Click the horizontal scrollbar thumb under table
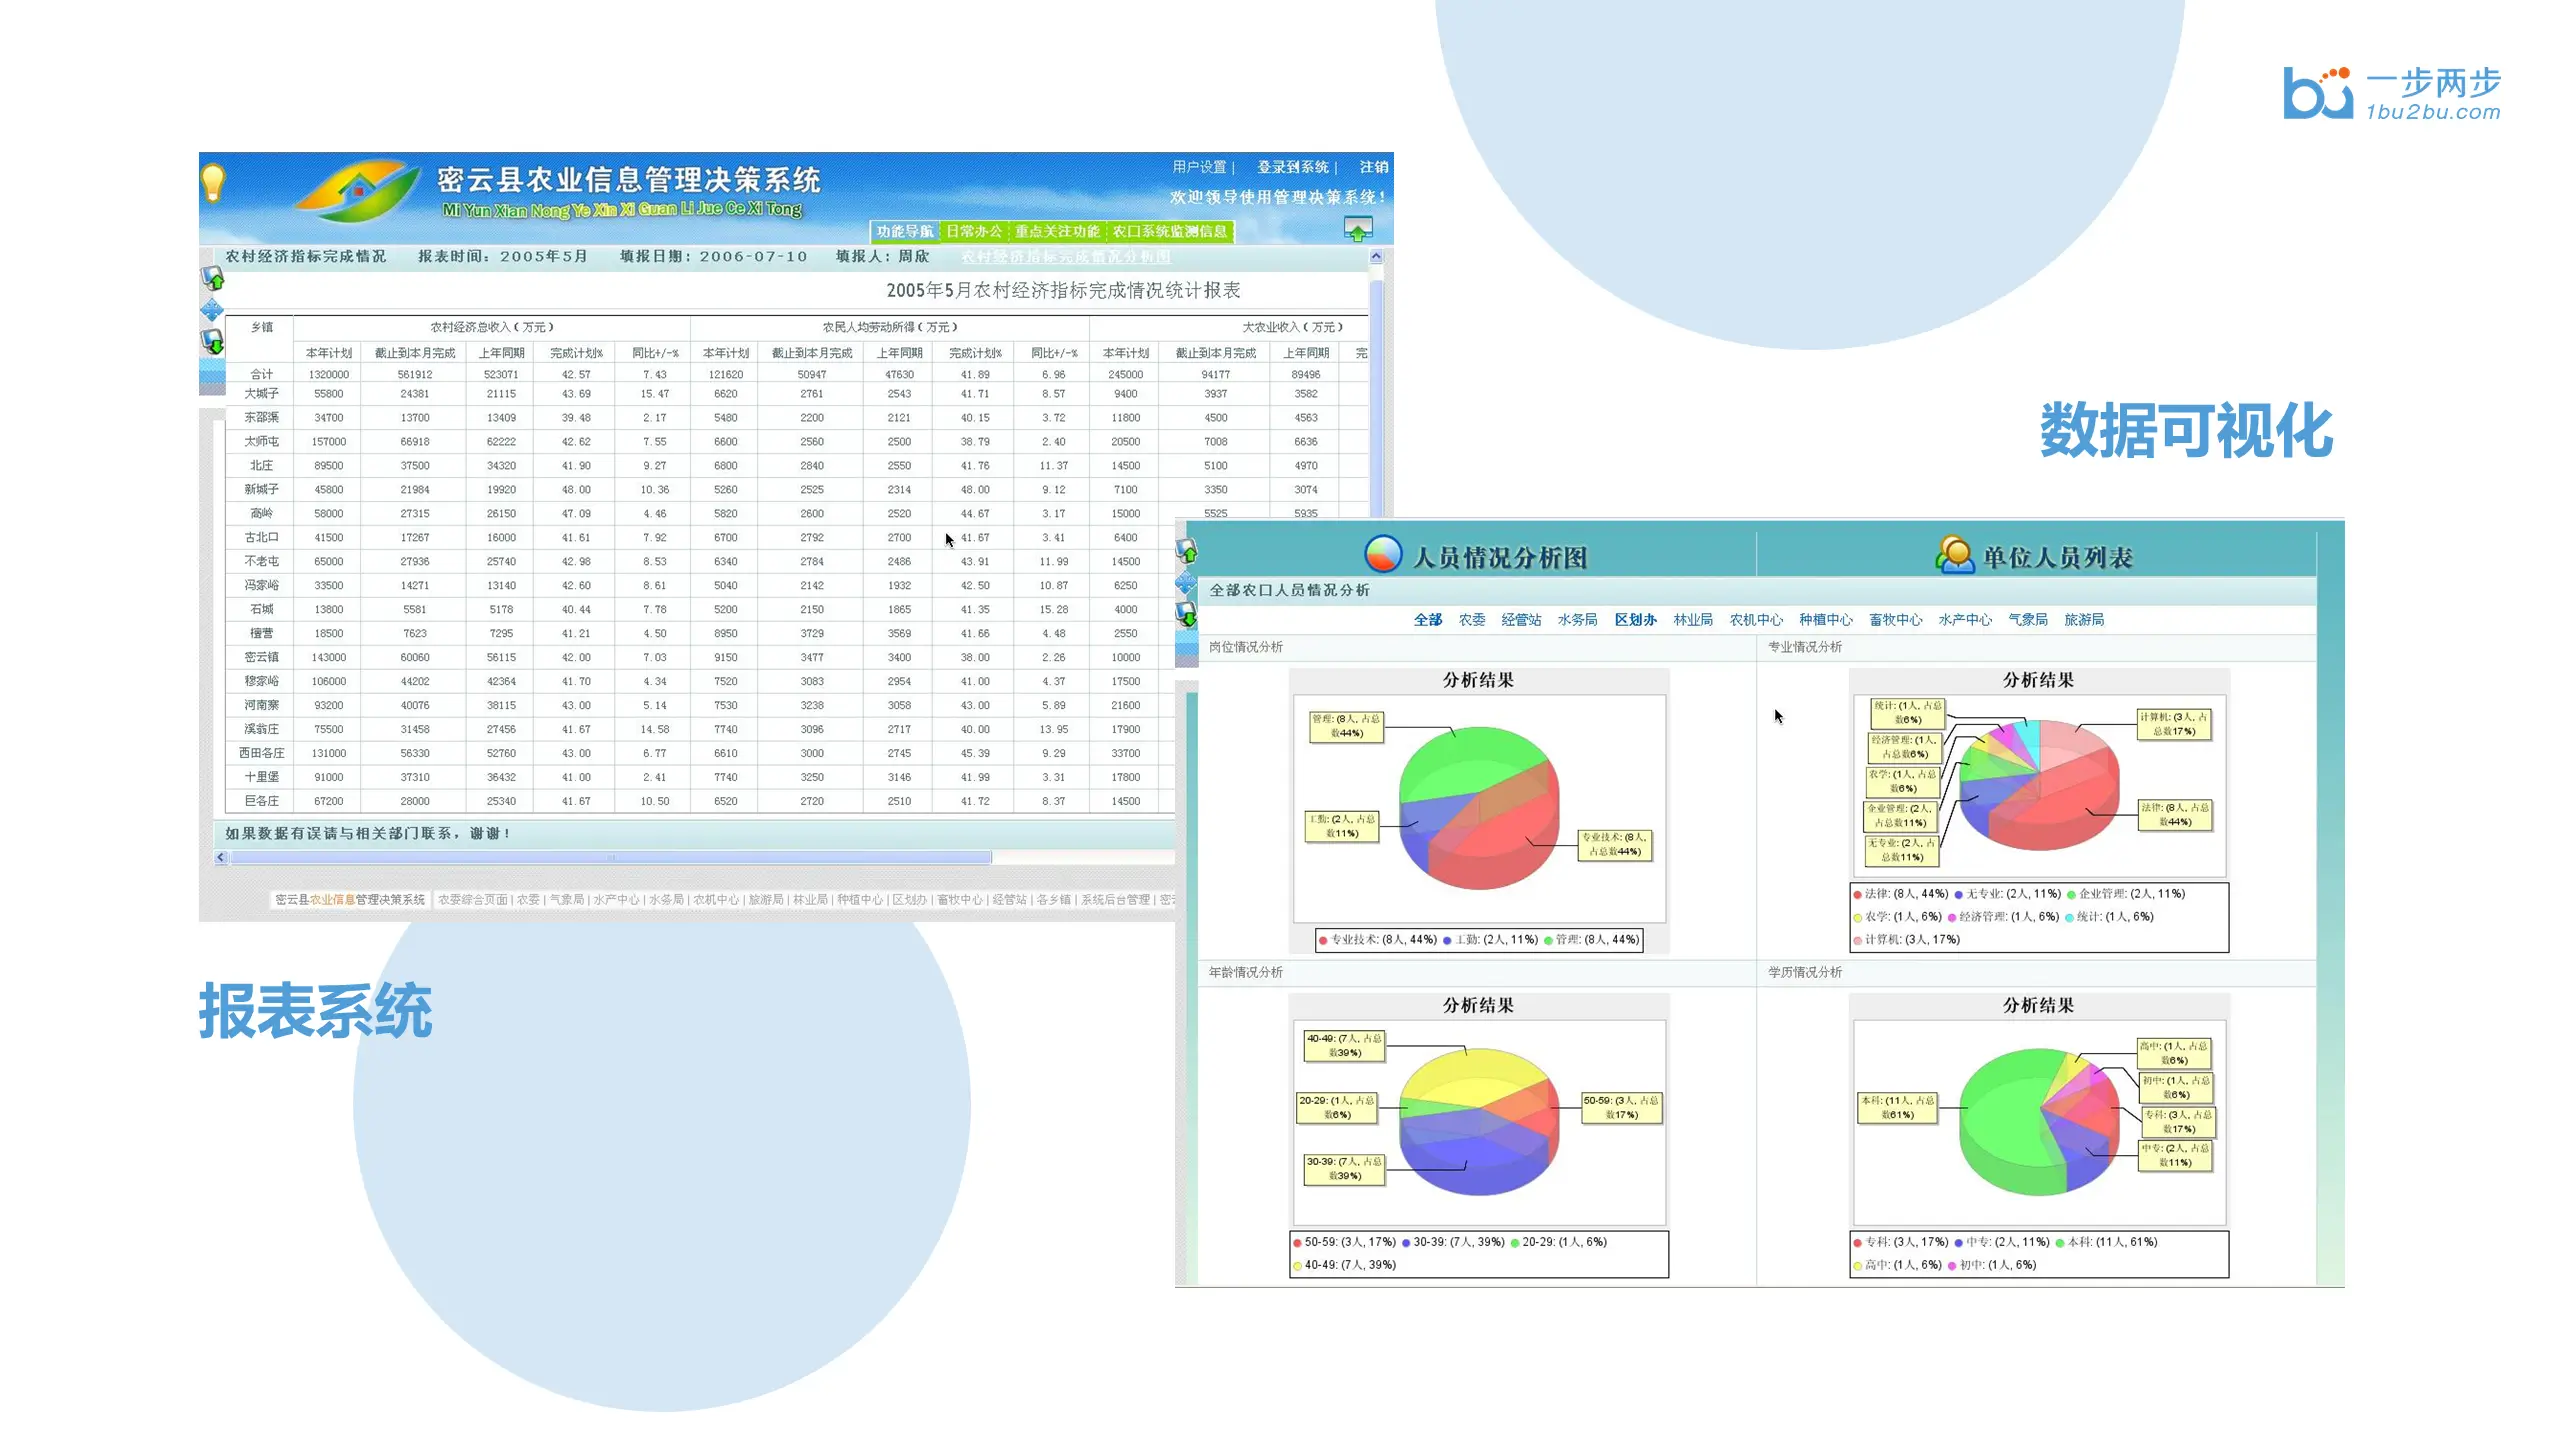The height and width of the screenshot is (1440, 2559). [x=610, y=857]
